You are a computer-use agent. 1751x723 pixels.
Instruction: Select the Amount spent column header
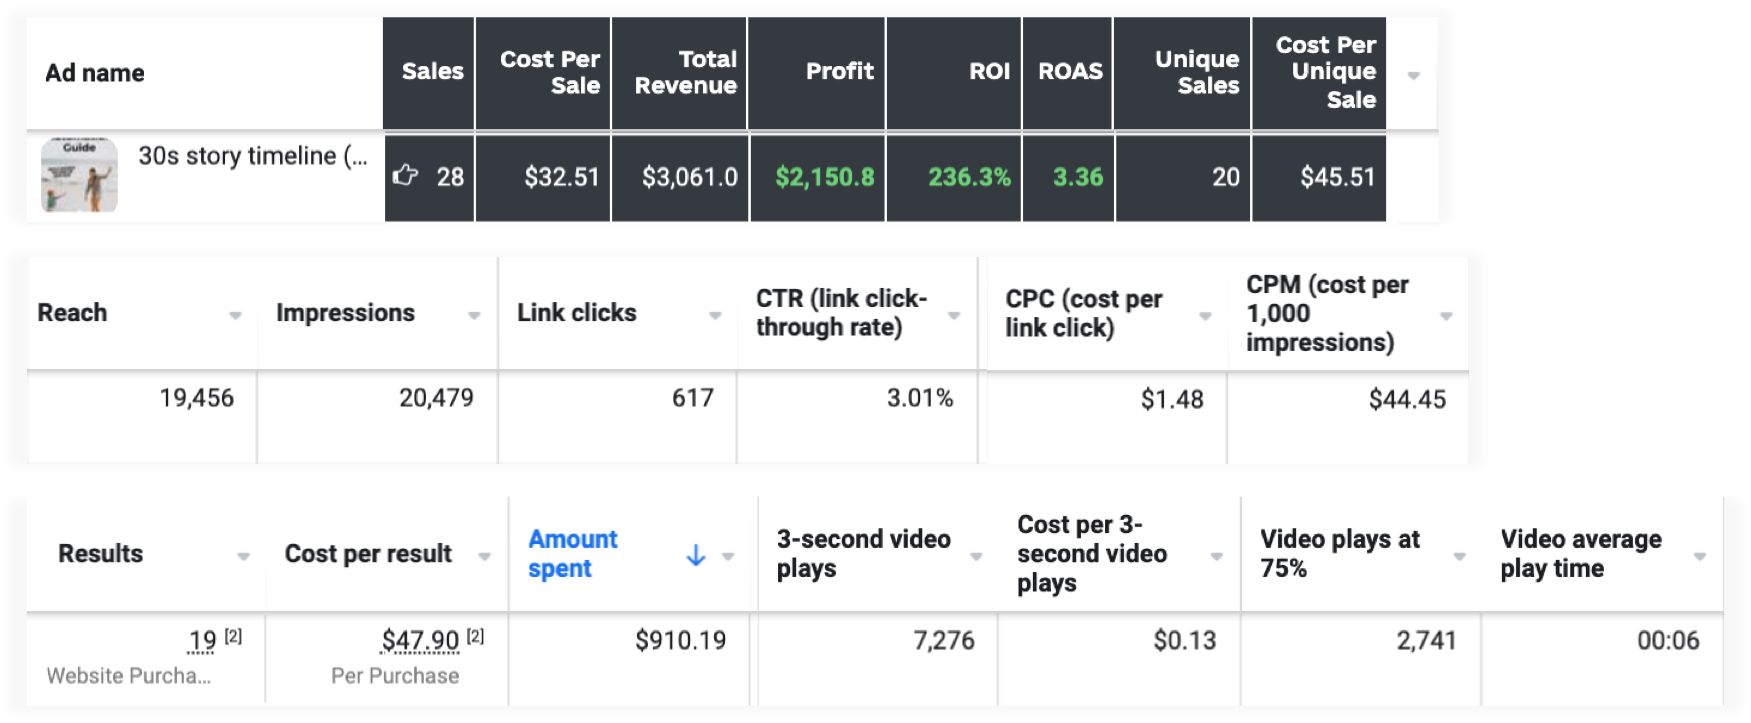pos(572,554)
